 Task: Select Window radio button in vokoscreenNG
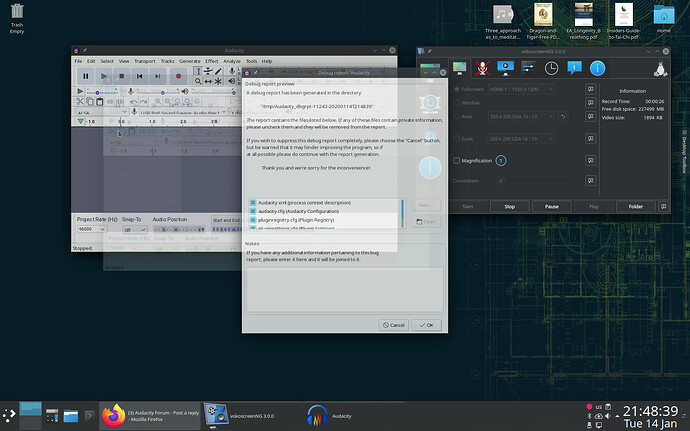click(457, 103)
